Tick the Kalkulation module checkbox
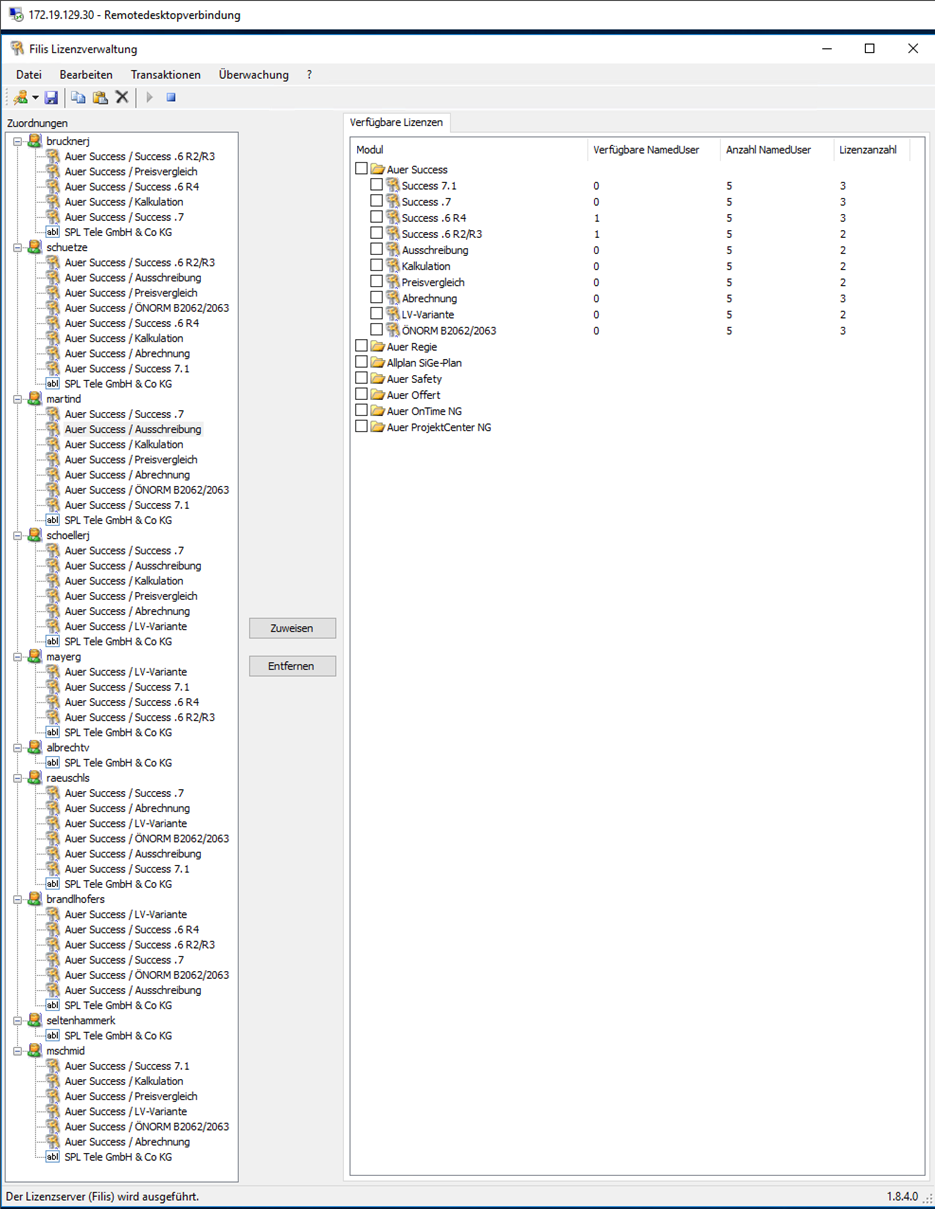The width and height of the screenshot is (935, 1209). pyautogui.click(x=376, y=265)
